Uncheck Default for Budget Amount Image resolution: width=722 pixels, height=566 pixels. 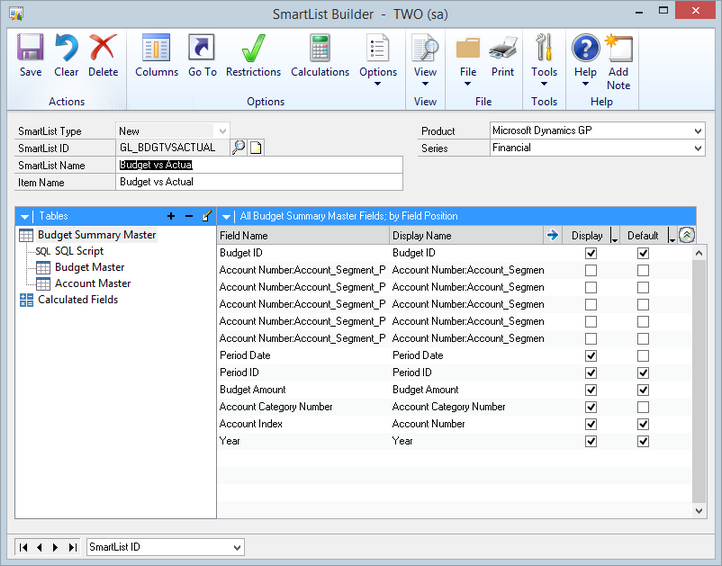tap(643, 390)
